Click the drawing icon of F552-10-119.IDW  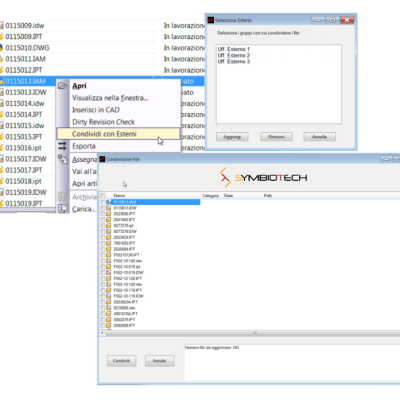[x=108, y=296]
